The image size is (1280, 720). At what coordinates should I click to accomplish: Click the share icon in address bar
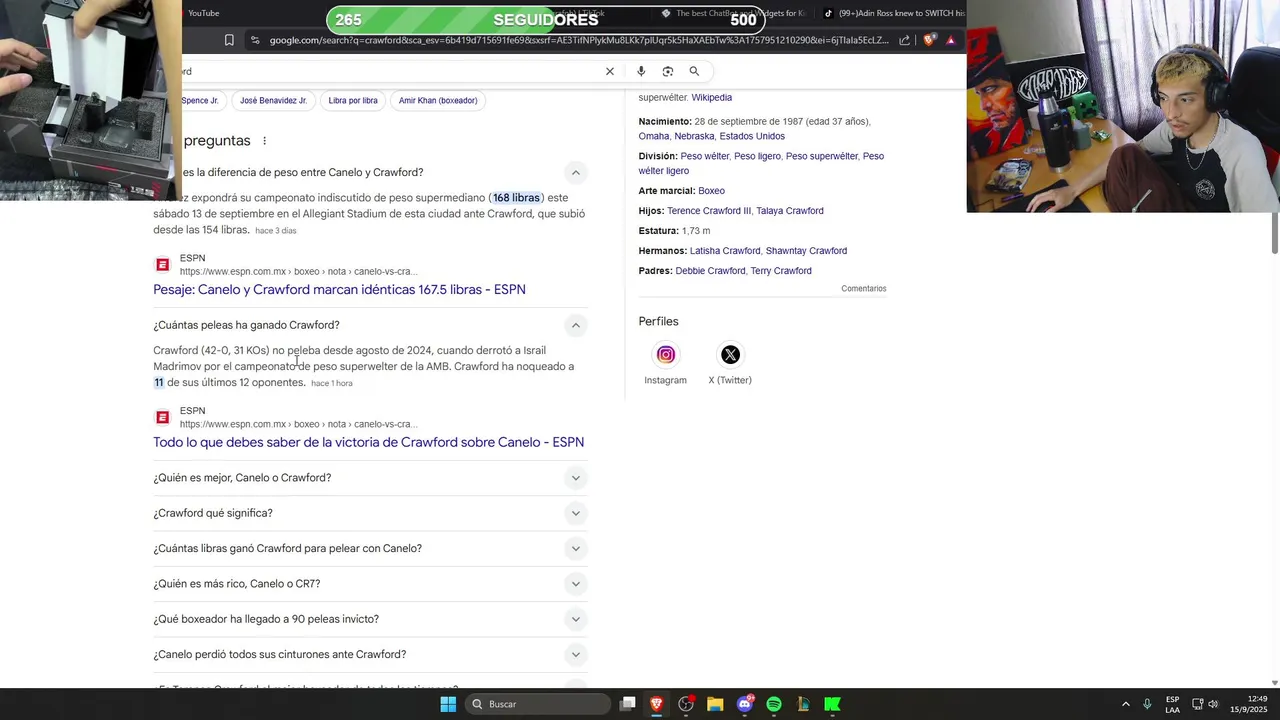point(905,40)
